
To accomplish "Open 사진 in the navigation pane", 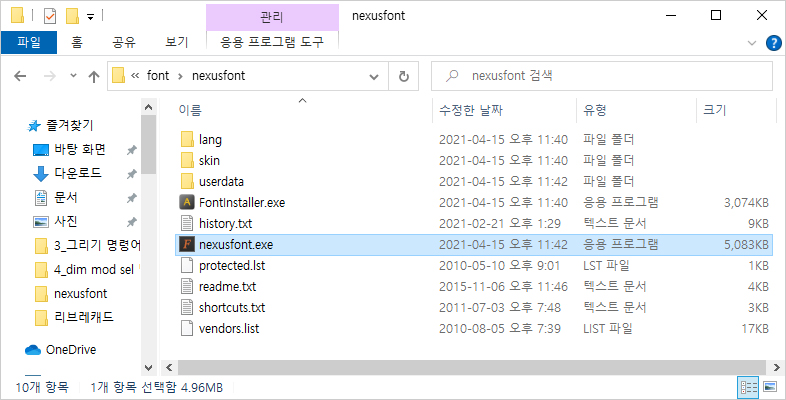I will click(55, 221).
